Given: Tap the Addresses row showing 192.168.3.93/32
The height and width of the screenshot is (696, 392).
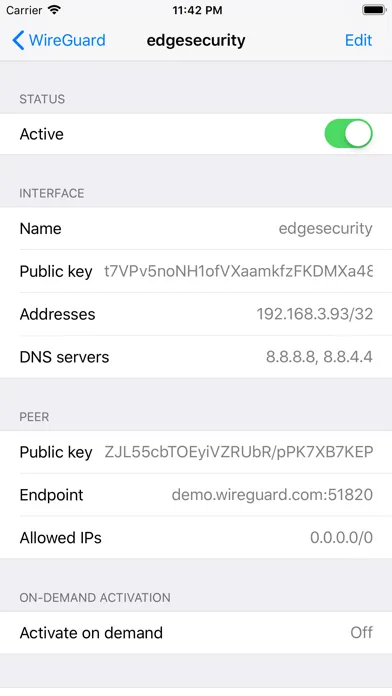Looking at the screenshot, I should [196, 314].
